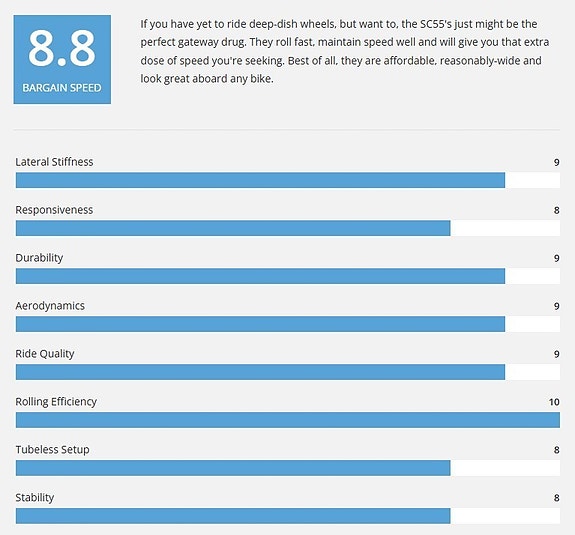Viewport: 575px width, 535px height.
Task: Select the Responsiveness label
Action: (54, 210)
